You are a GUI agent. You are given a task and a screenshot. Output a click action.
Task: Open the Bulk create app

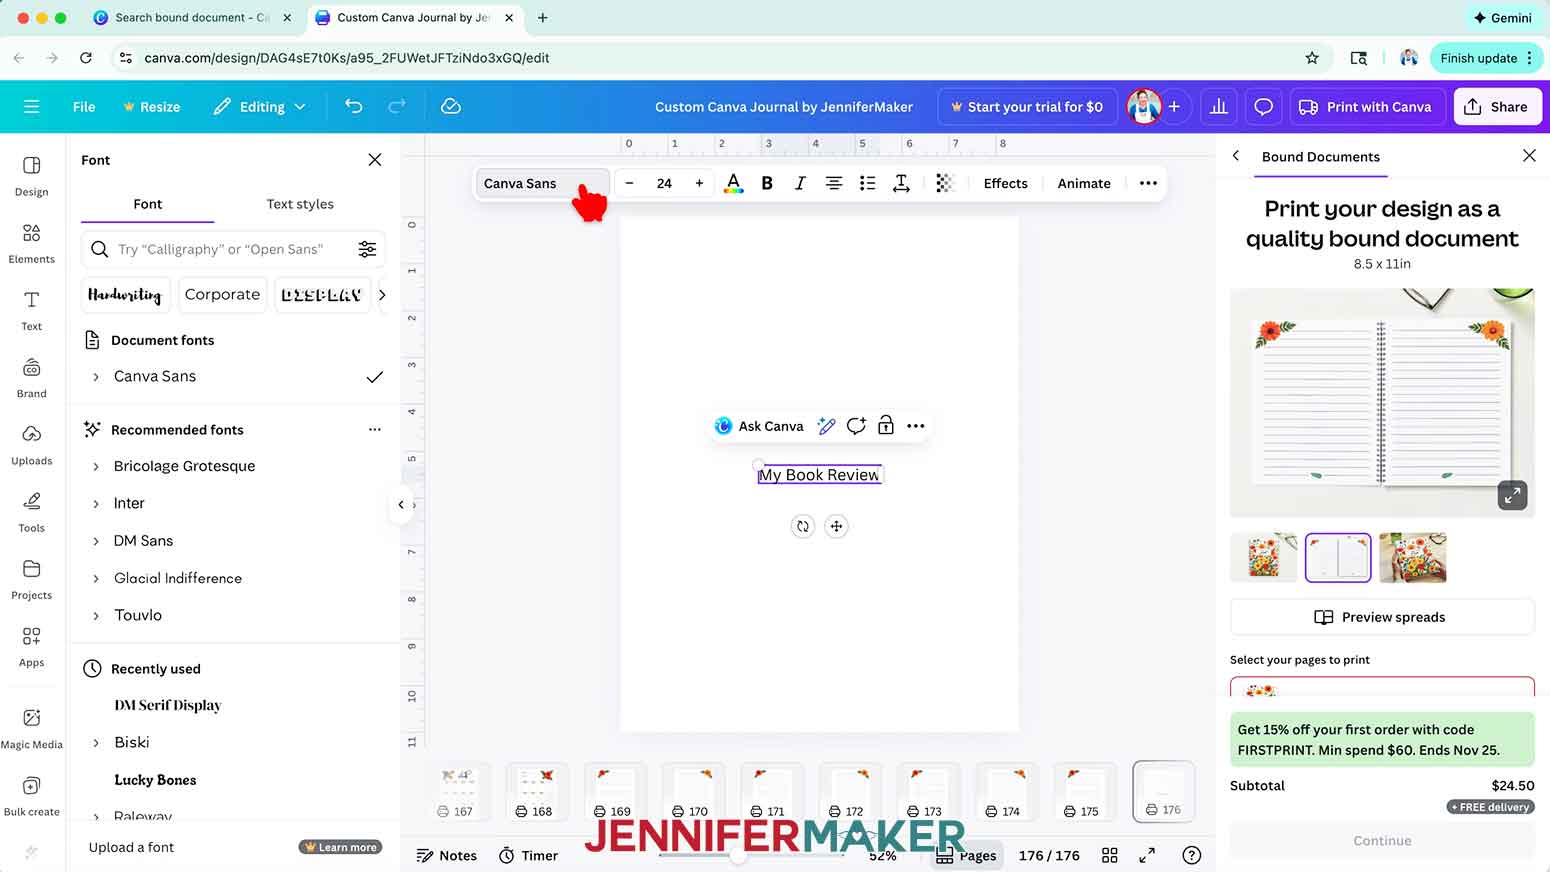(31, 796)
